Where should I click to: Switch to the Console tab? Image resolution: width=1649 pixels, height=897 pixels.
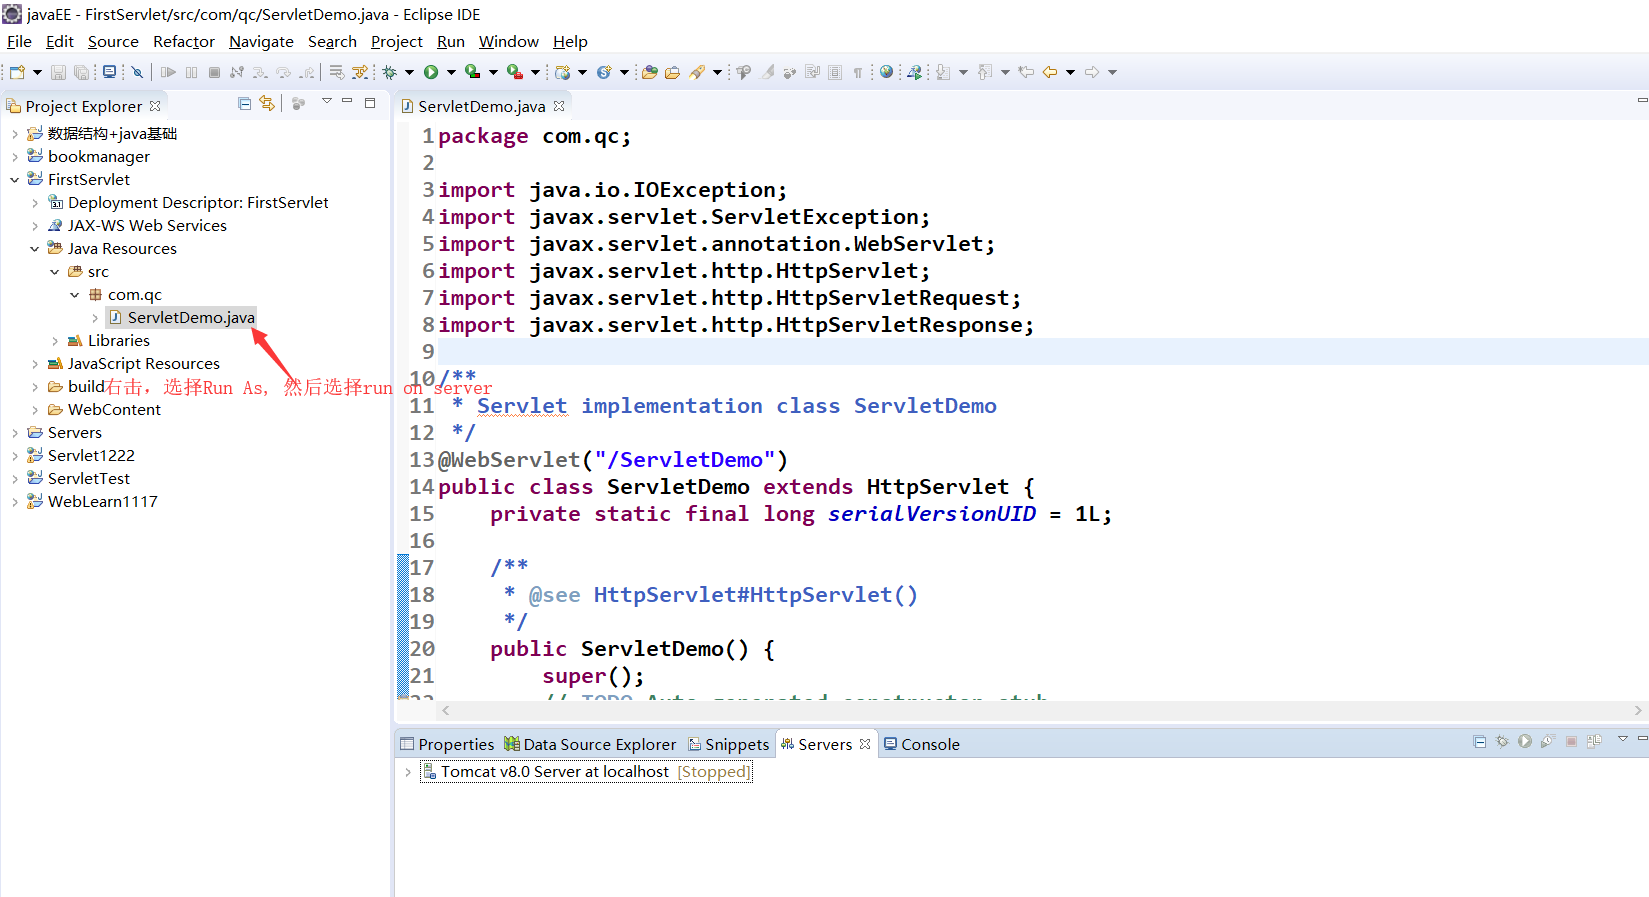coord(921,744)
